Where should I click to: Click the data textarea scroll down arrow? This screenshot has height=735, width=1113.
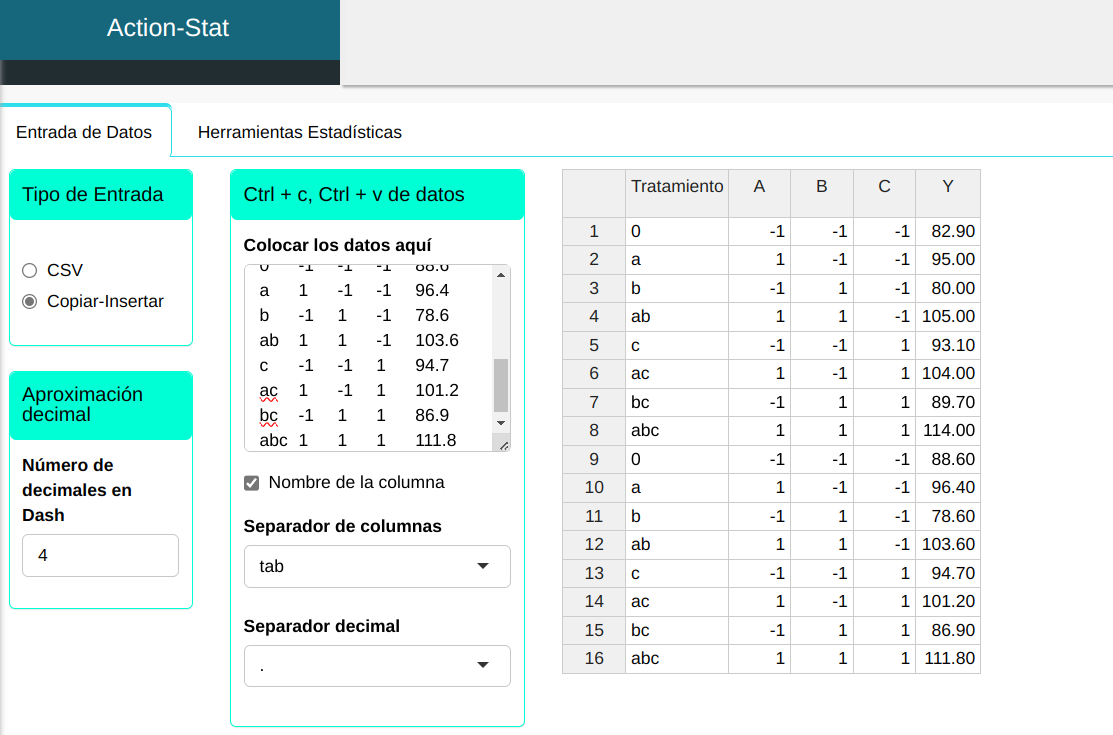pyautogui.click(x=501, y=423)
